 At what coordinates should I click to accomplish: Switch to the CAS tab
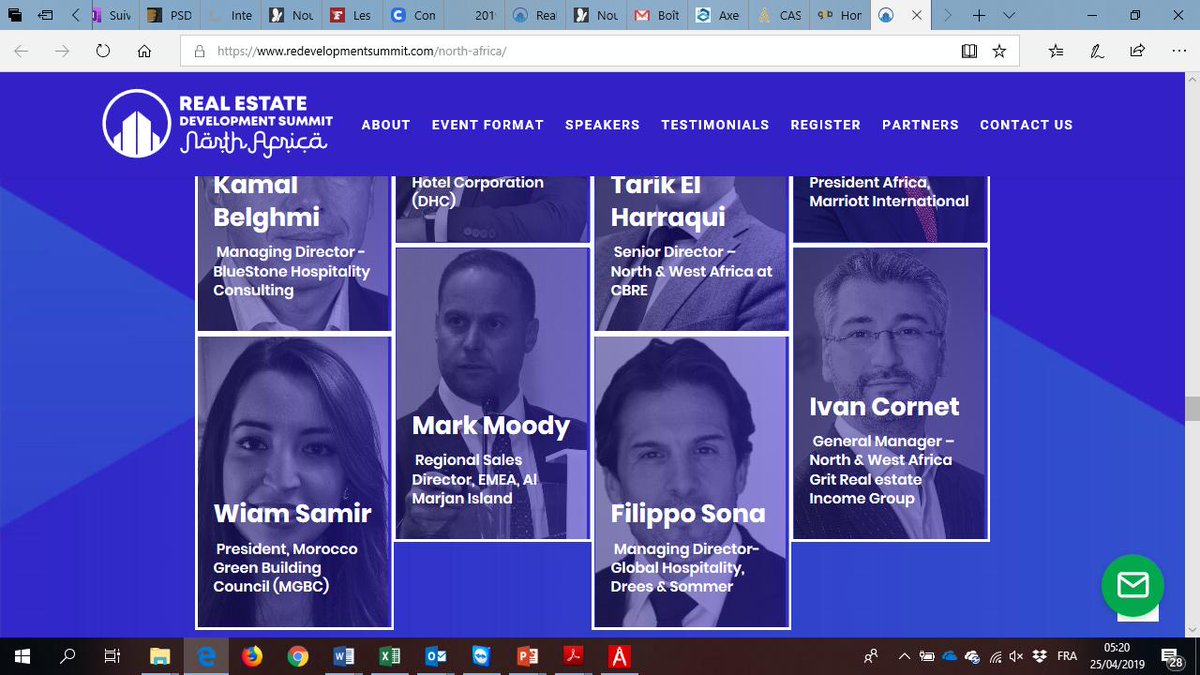tap(779, 15)
